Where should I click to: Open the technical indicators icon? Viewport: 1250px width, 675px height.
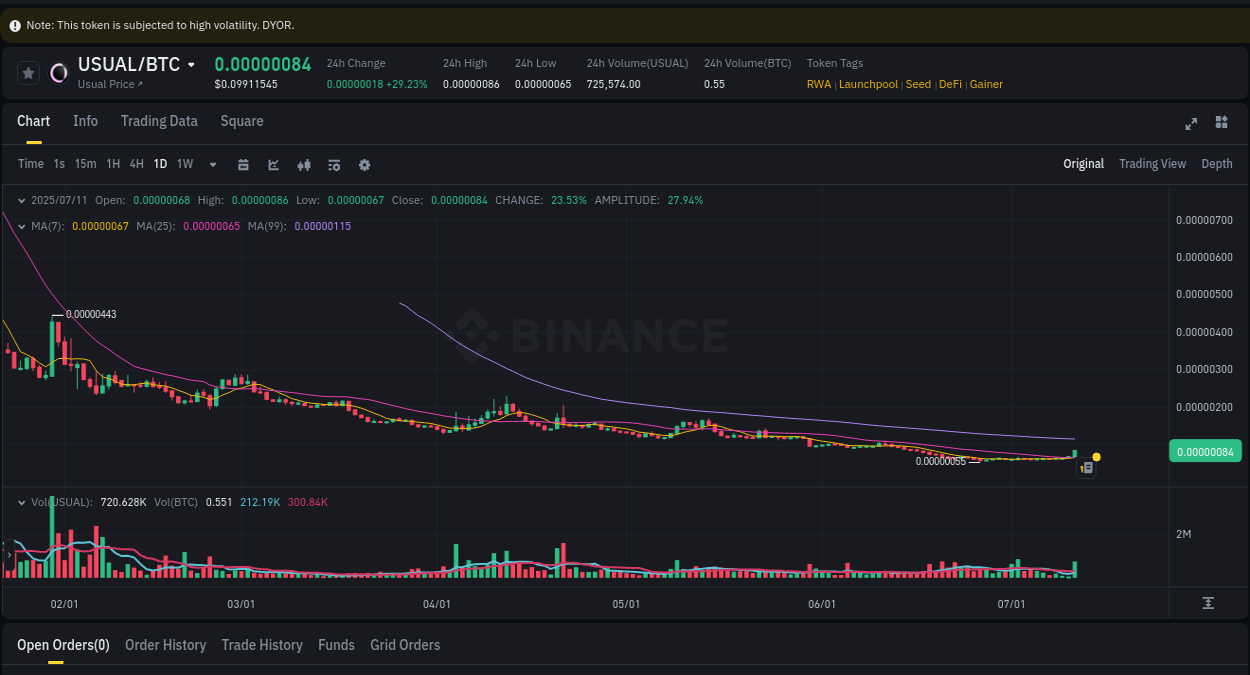(334, 164)
